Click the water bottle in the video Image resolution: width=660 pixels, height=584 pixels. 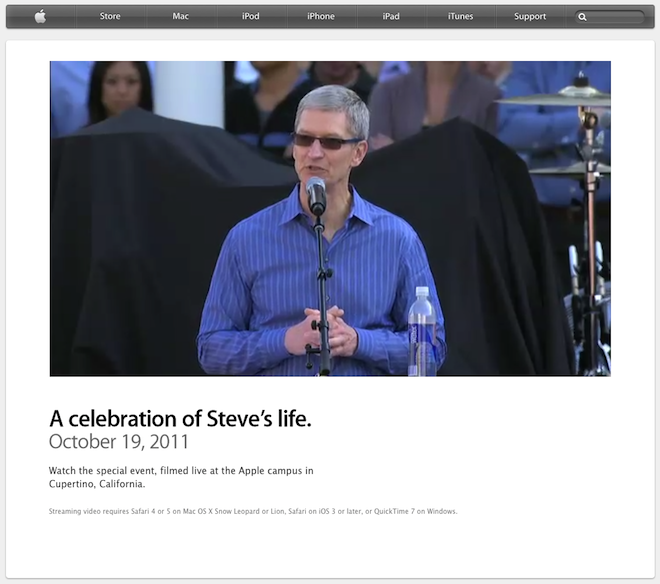[422, 331]
